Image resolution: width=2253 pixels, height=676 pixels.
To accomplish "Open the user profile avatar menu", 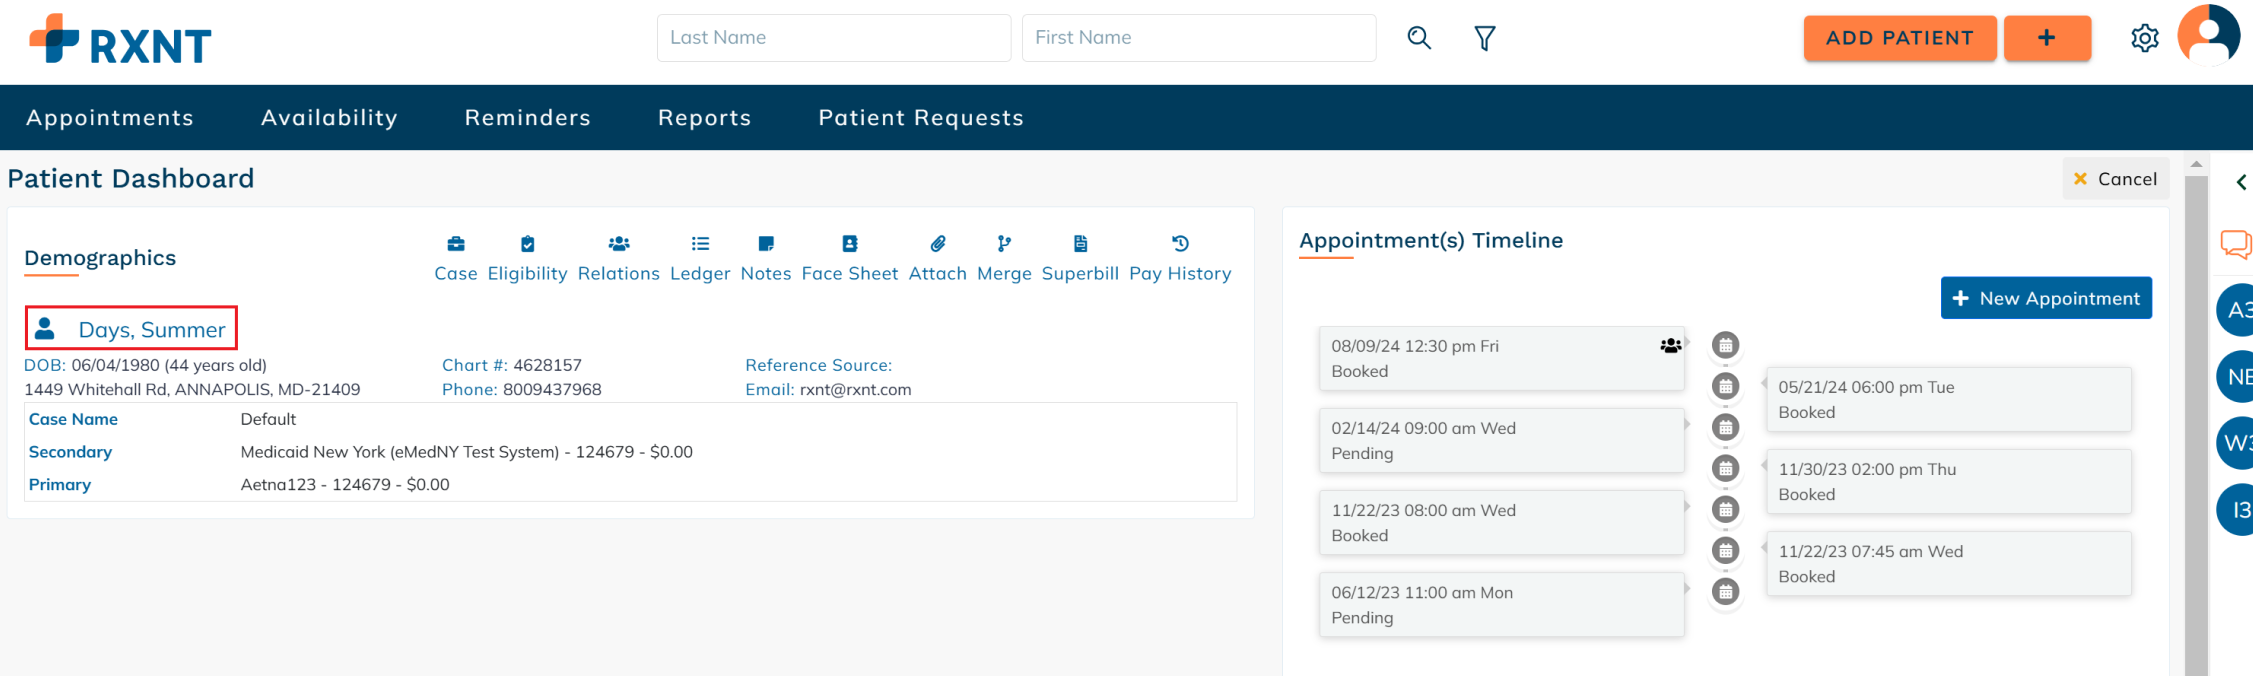I will (2208, 35).
